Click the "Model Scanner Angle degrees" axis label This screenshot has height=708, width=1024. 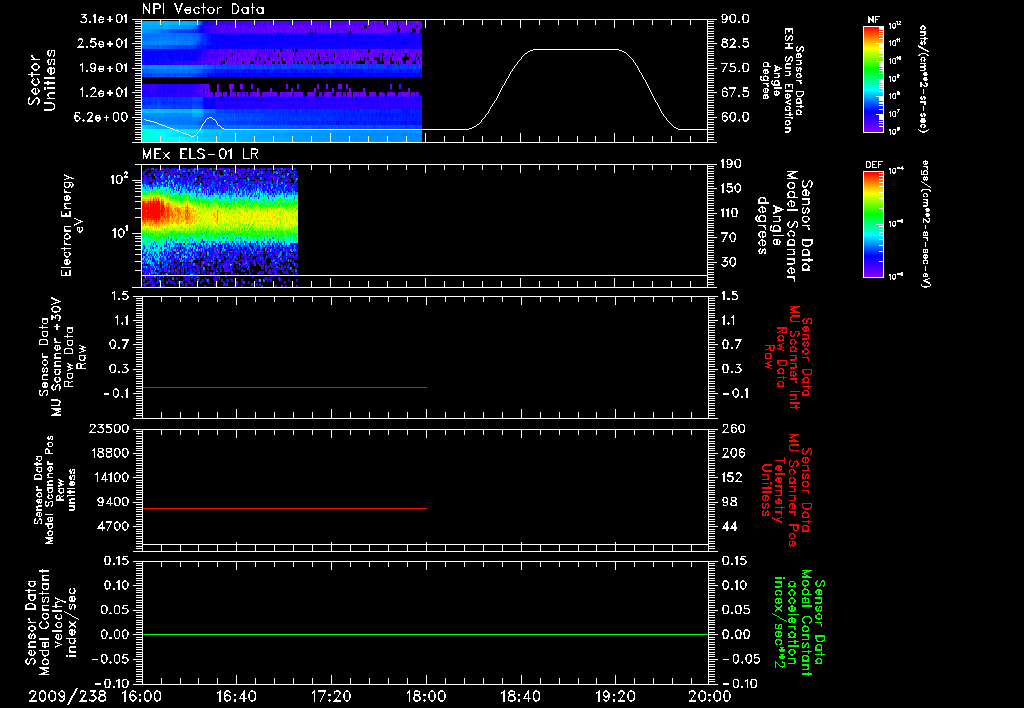click(x=784, y=226)
